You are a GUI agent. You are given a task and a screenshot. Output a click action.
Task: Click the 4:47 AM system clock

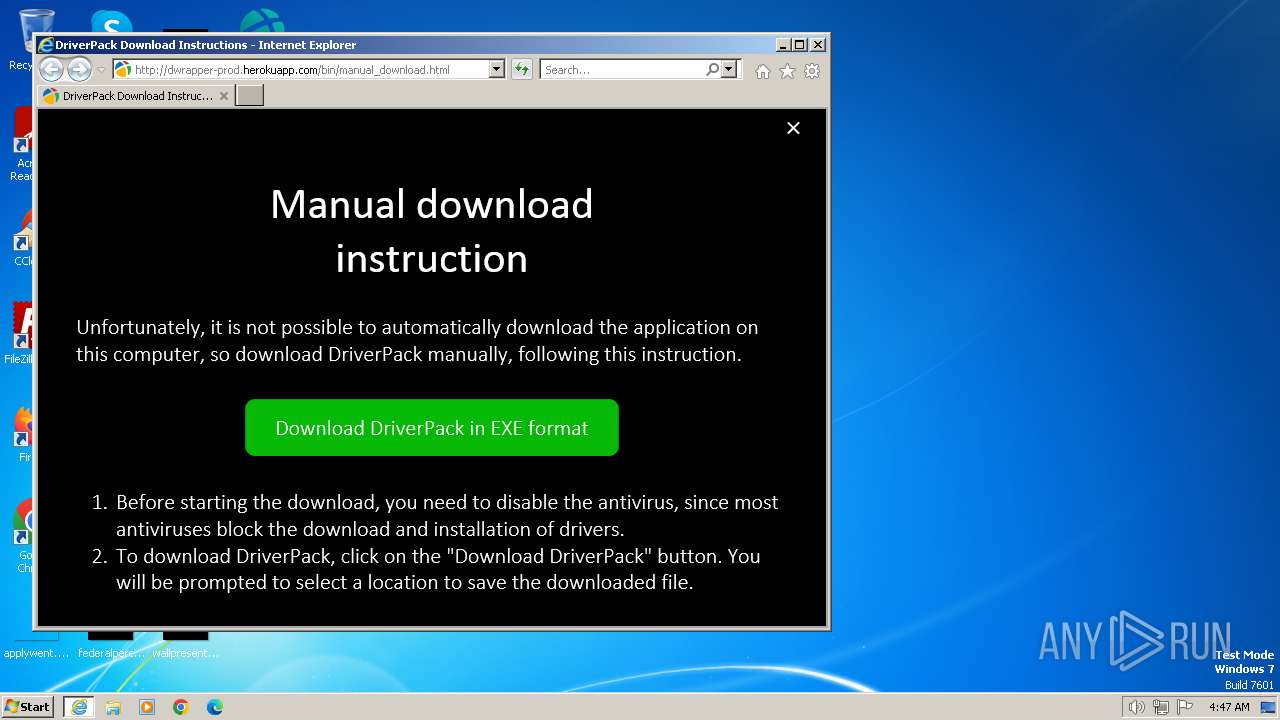click(x=1229, y=707)
